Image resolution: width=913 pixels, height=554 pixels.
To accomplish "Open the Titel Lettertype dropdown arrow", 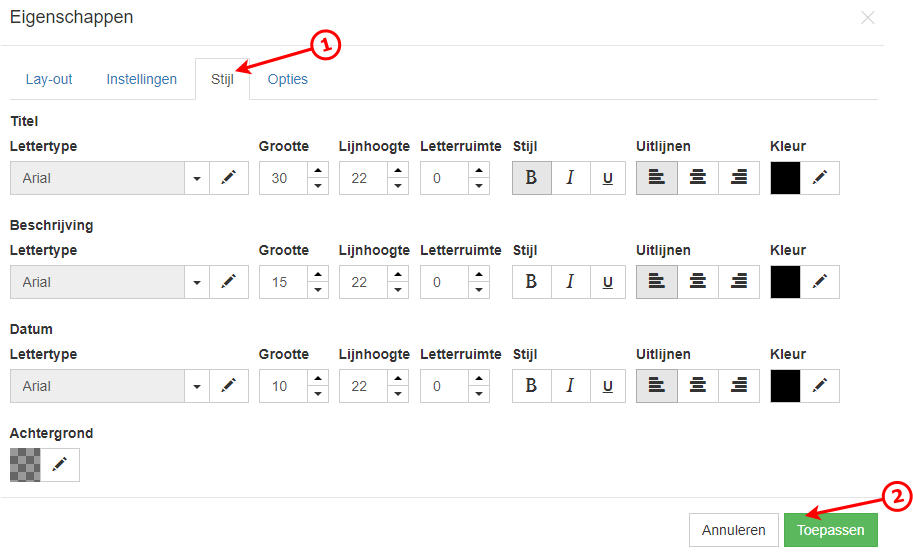I will [x=197, y=178].
